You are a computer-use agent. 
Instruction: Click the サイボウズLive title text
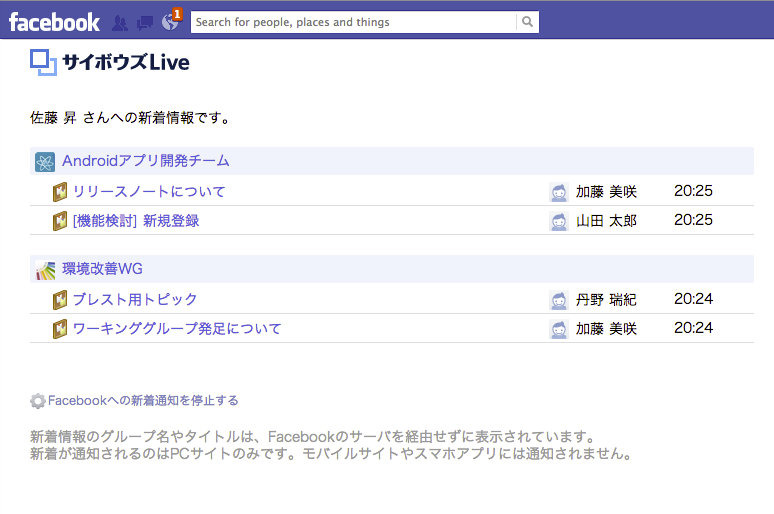click(x=126, y=62)
